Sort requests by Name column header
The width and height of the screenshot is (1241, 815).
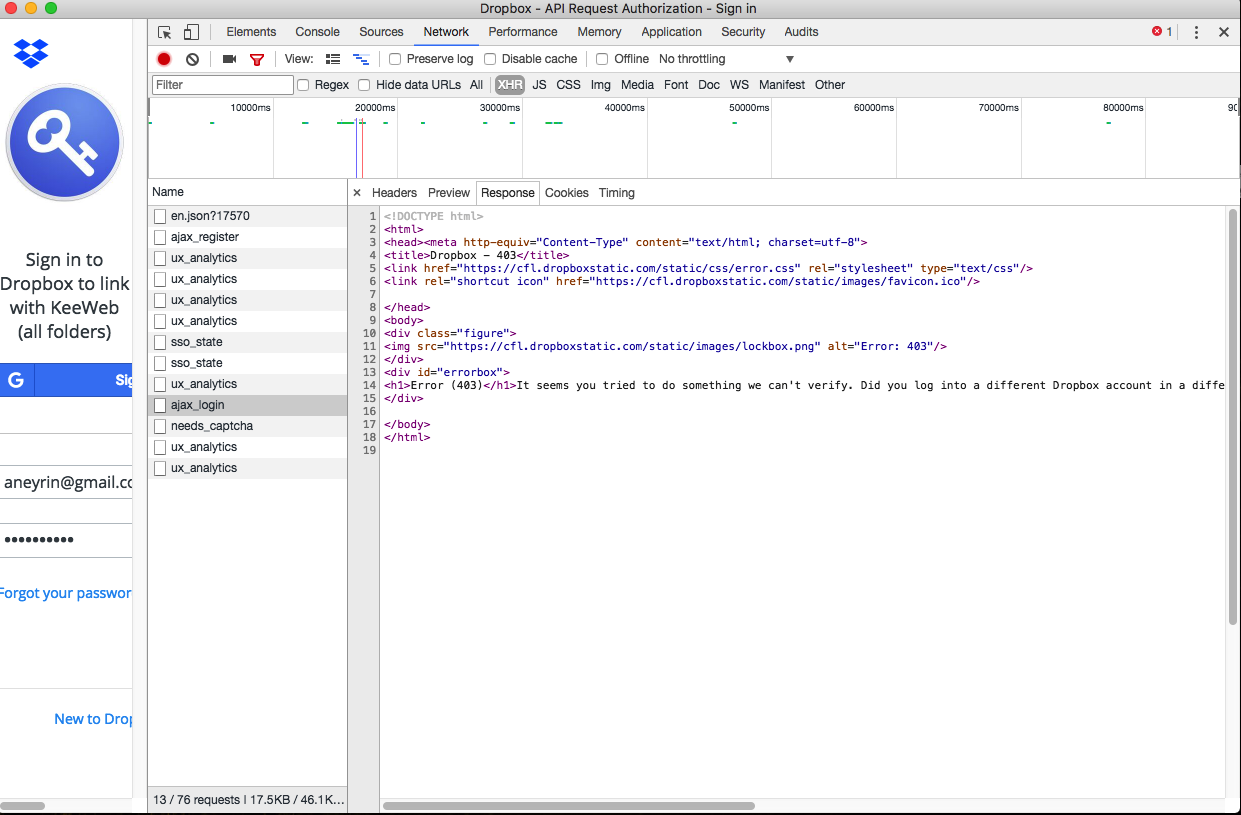point(247,192)
